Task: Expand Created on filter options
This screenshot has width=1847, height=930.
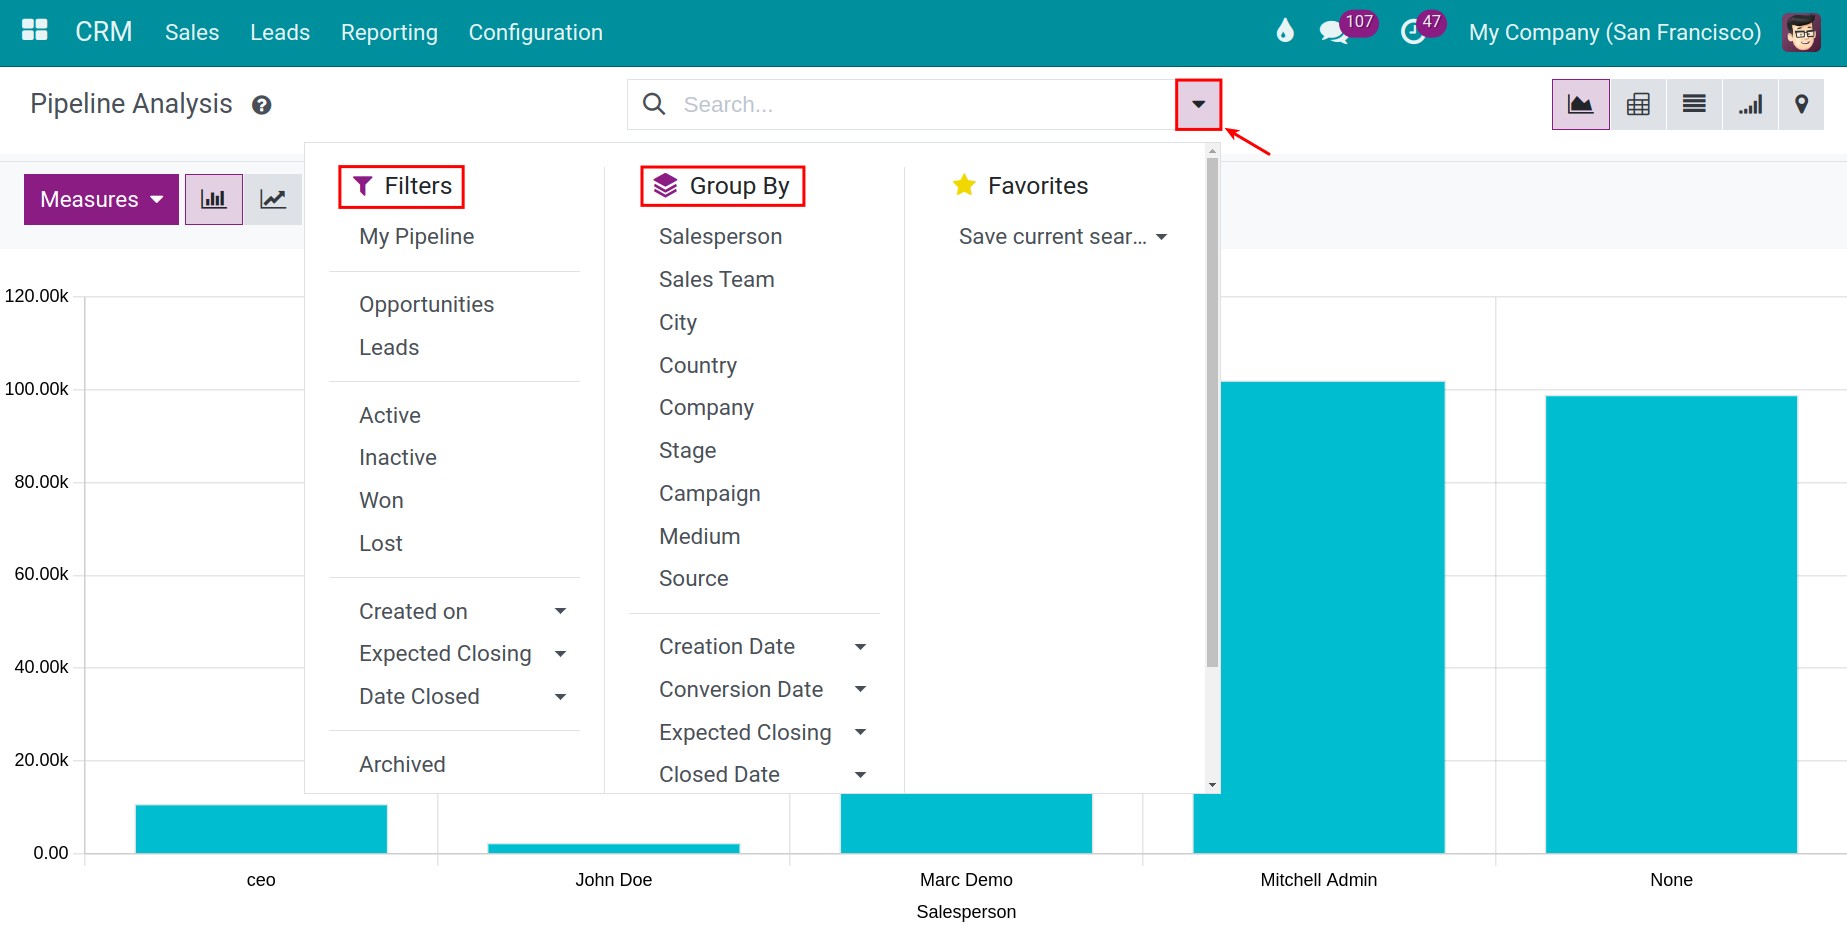Action: point(560,611)
